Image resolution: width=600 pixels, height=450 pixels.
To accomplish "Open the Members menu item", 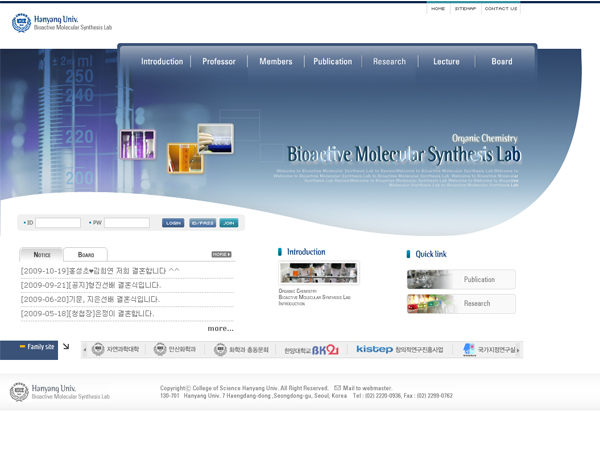I will 276,62.
